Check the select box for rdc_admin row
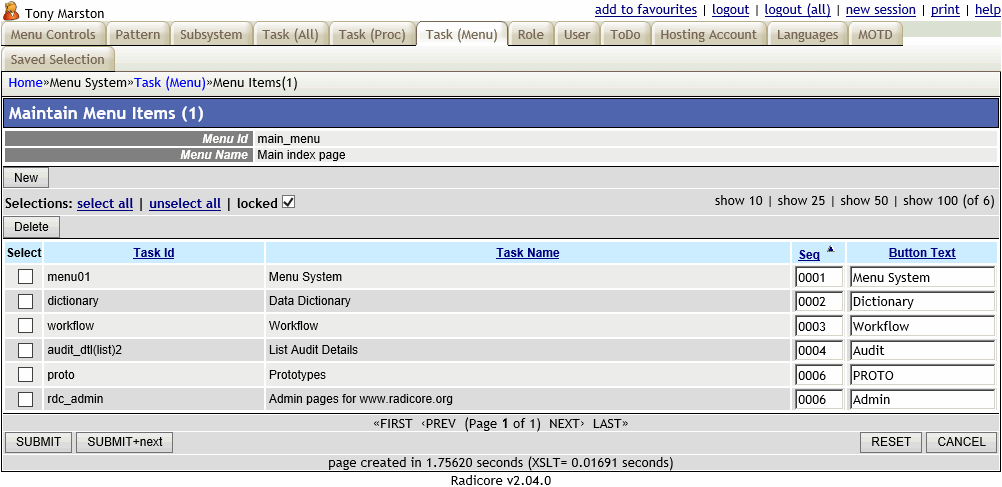Viewport: 1002px width, 487px height. (25, 399)
